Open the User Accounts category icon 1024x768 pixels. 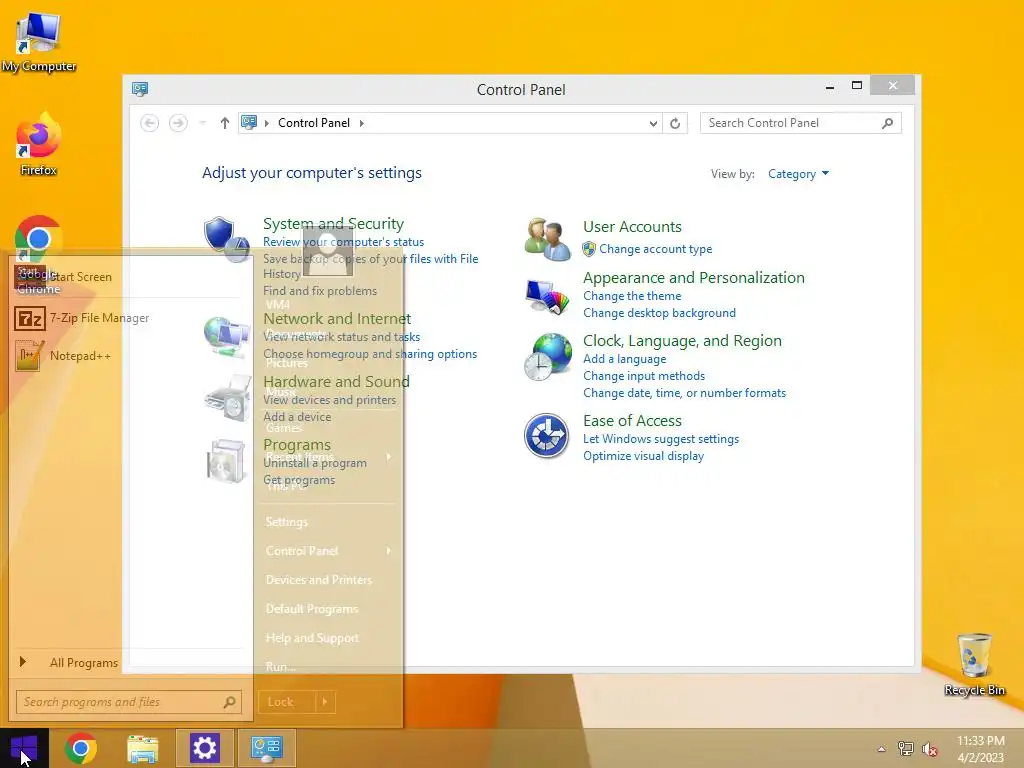(x=547, y=239)
